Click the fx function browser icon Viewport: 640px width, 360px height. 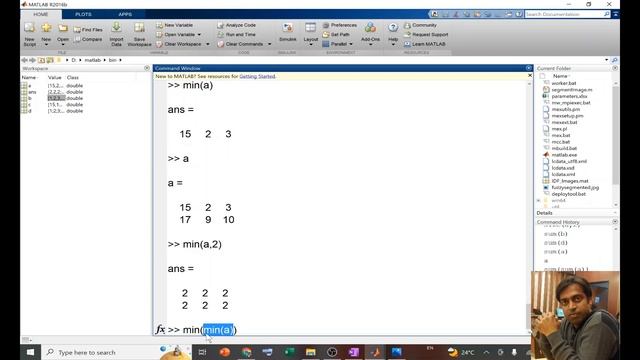click(160, 329)
